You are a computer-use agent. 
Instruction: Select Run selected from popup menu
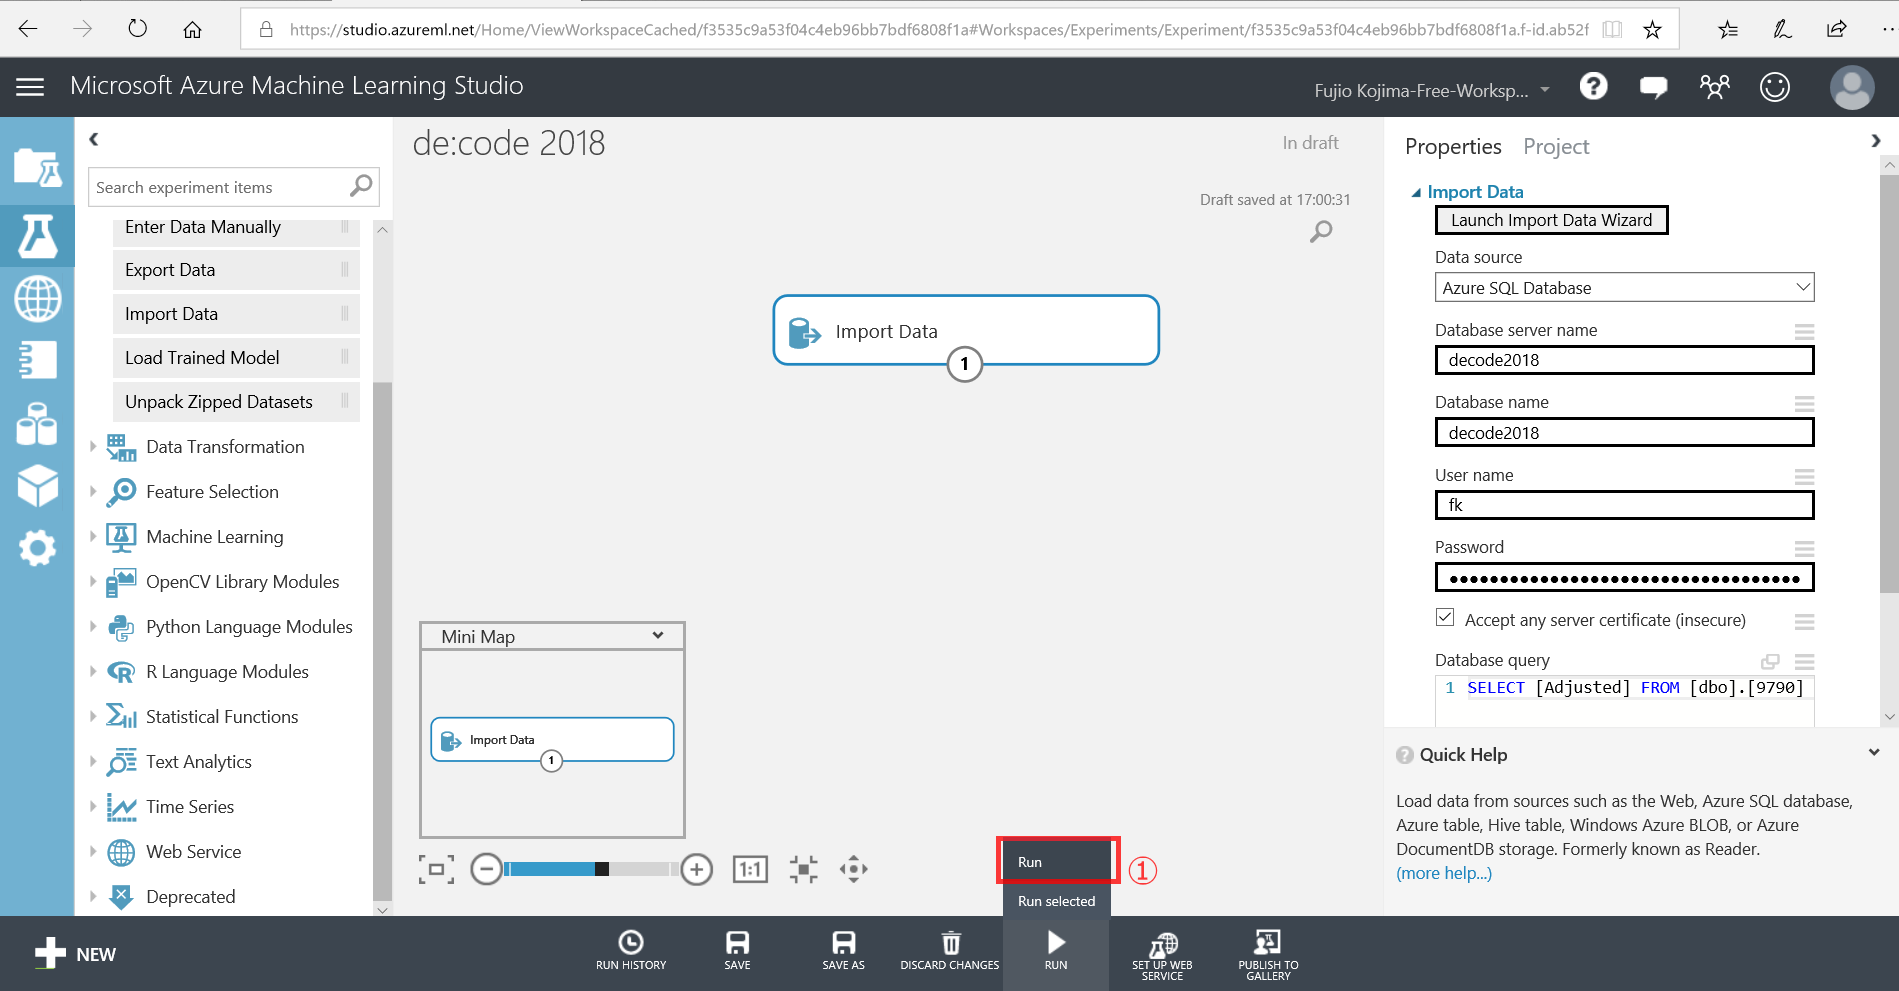[1056, 901]
